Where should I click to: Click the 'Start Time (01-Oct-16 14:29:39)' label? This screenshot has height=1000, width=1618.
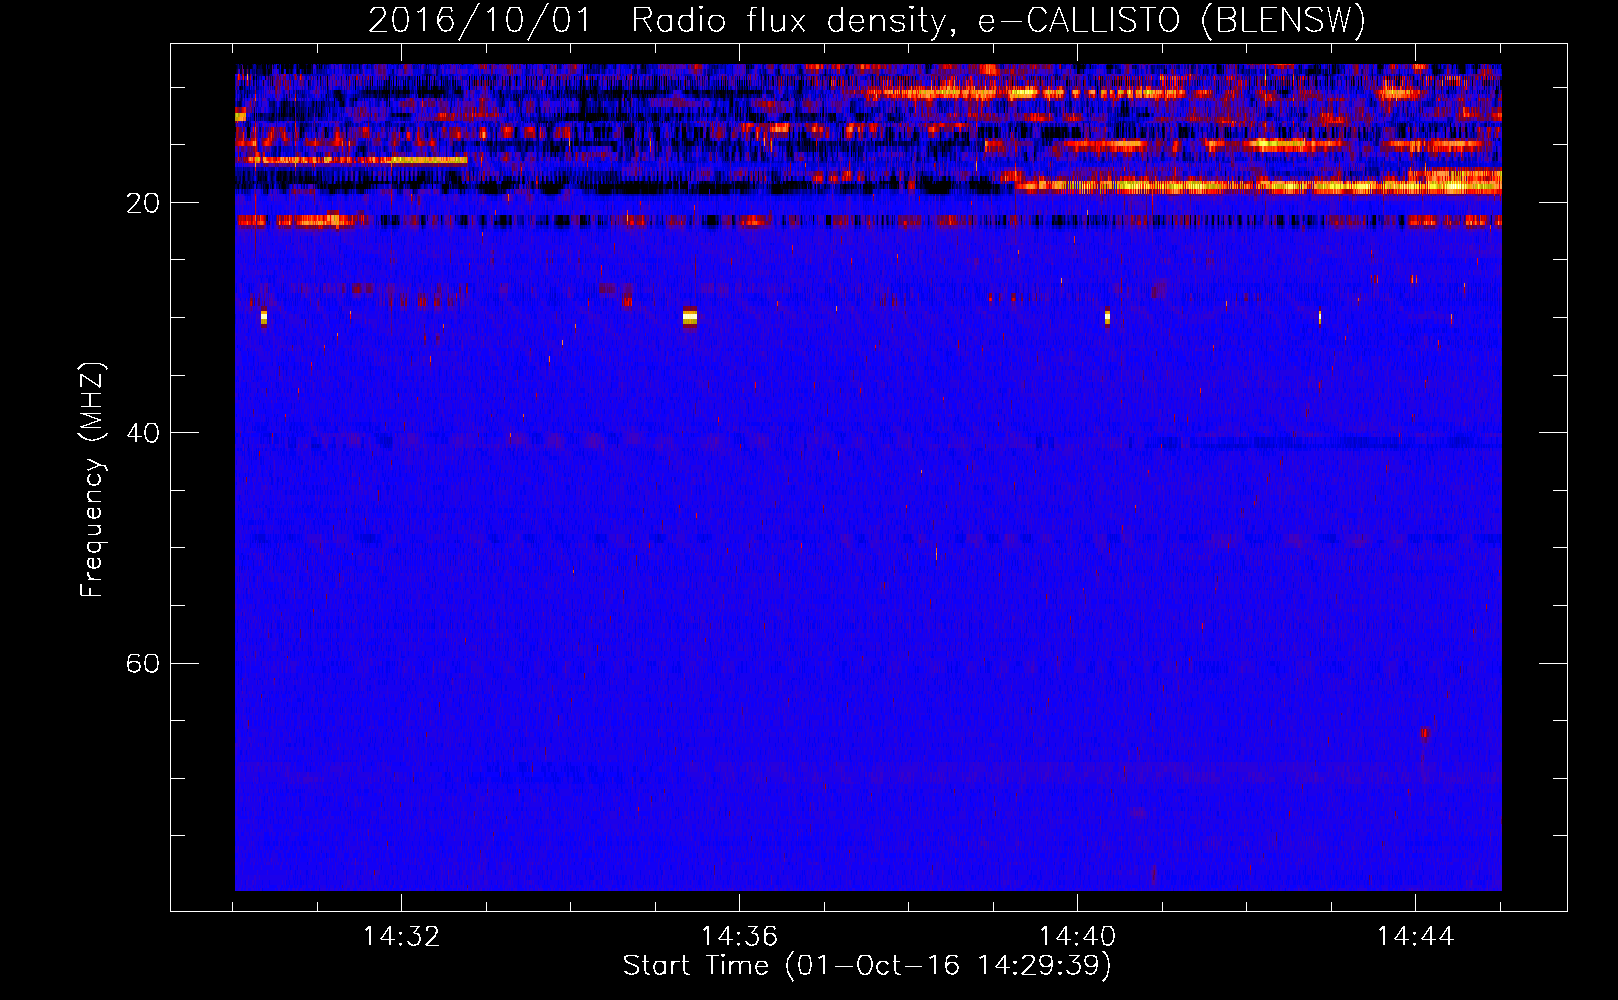[x=867, y=966]
